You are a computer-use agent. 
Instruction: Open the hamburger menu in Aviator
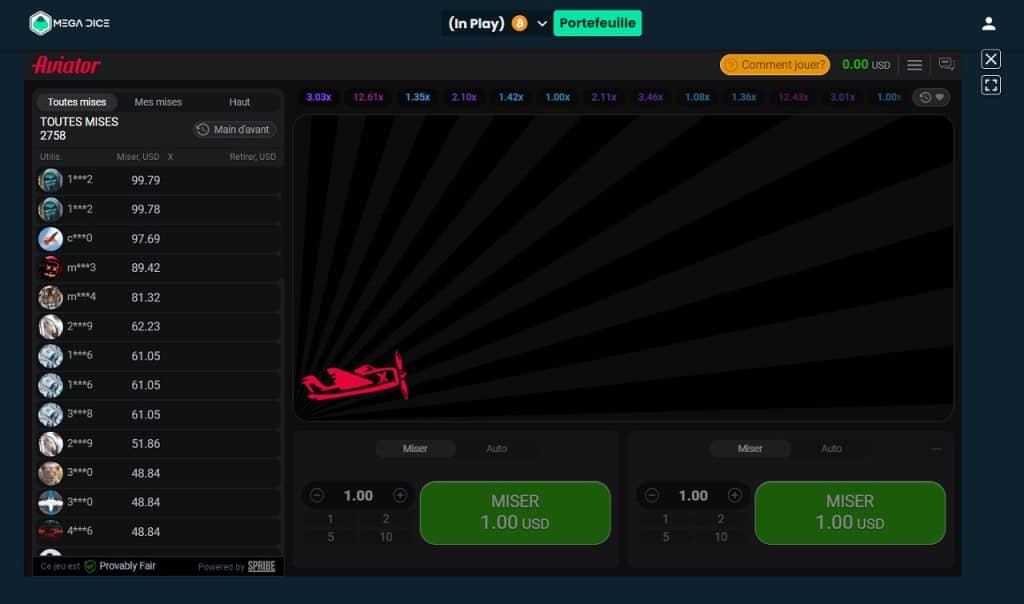(914, 65)
